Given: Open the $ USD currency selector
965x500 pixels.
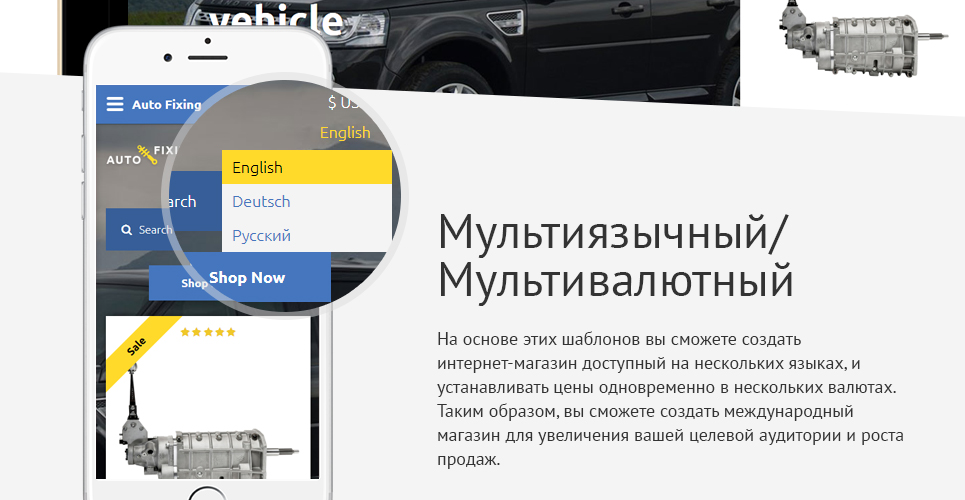Looking at the screenshot, I should pos(345,102).
